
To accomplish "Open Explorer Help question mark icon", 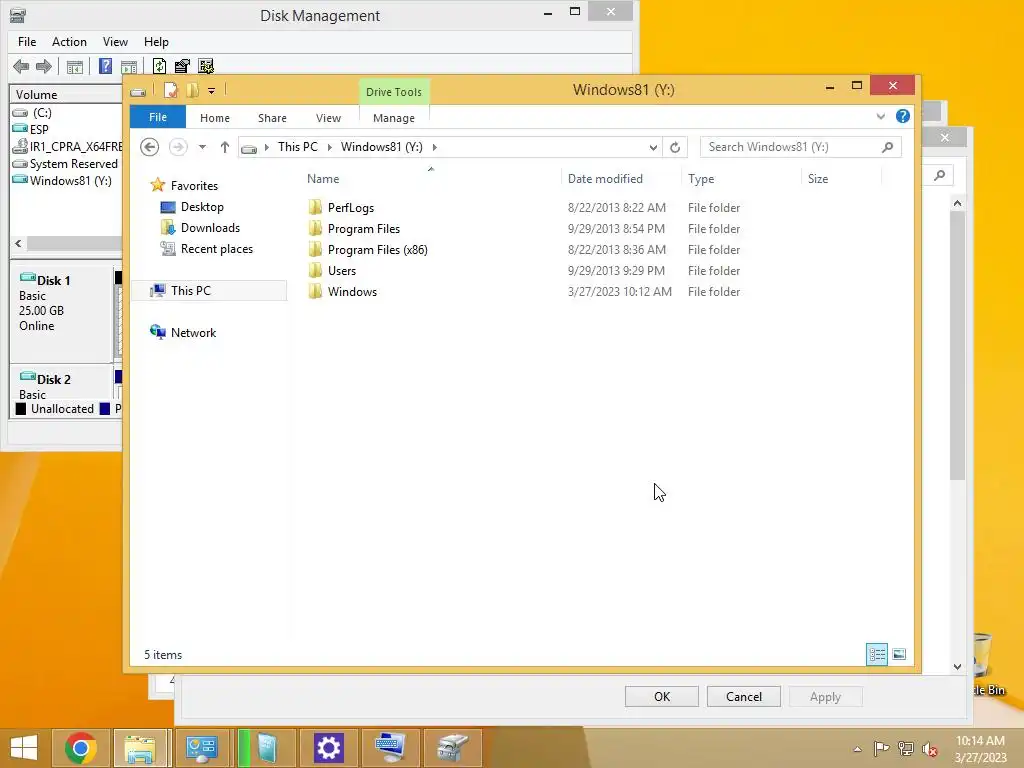I will click(903, 116).
